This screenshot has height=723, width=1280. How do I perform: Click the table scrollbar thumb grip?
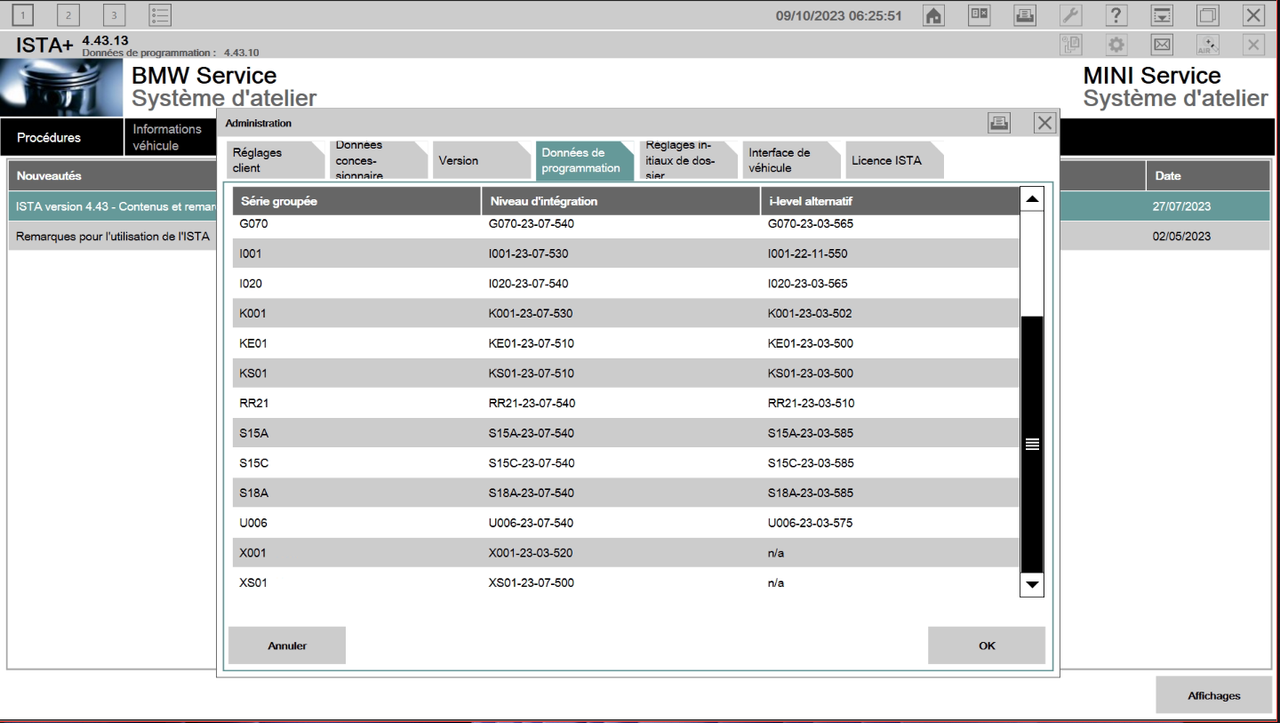coord(1032,445)
